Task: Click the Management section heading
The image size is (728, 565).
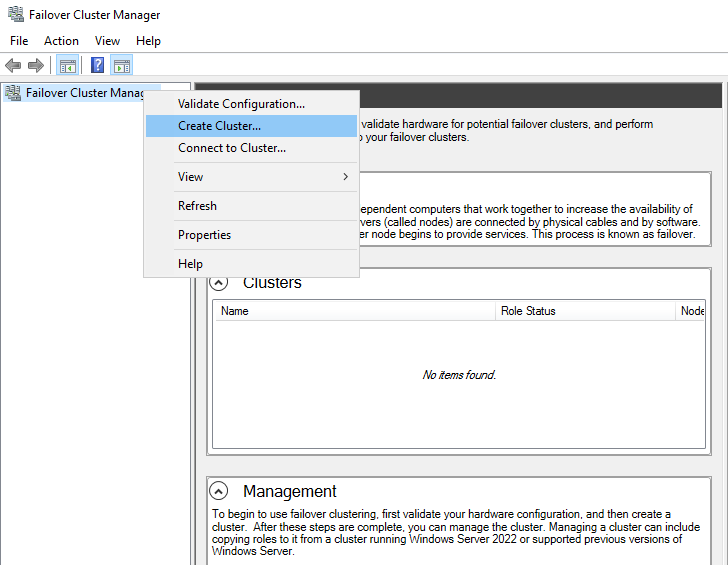Action: coord(290,491)
